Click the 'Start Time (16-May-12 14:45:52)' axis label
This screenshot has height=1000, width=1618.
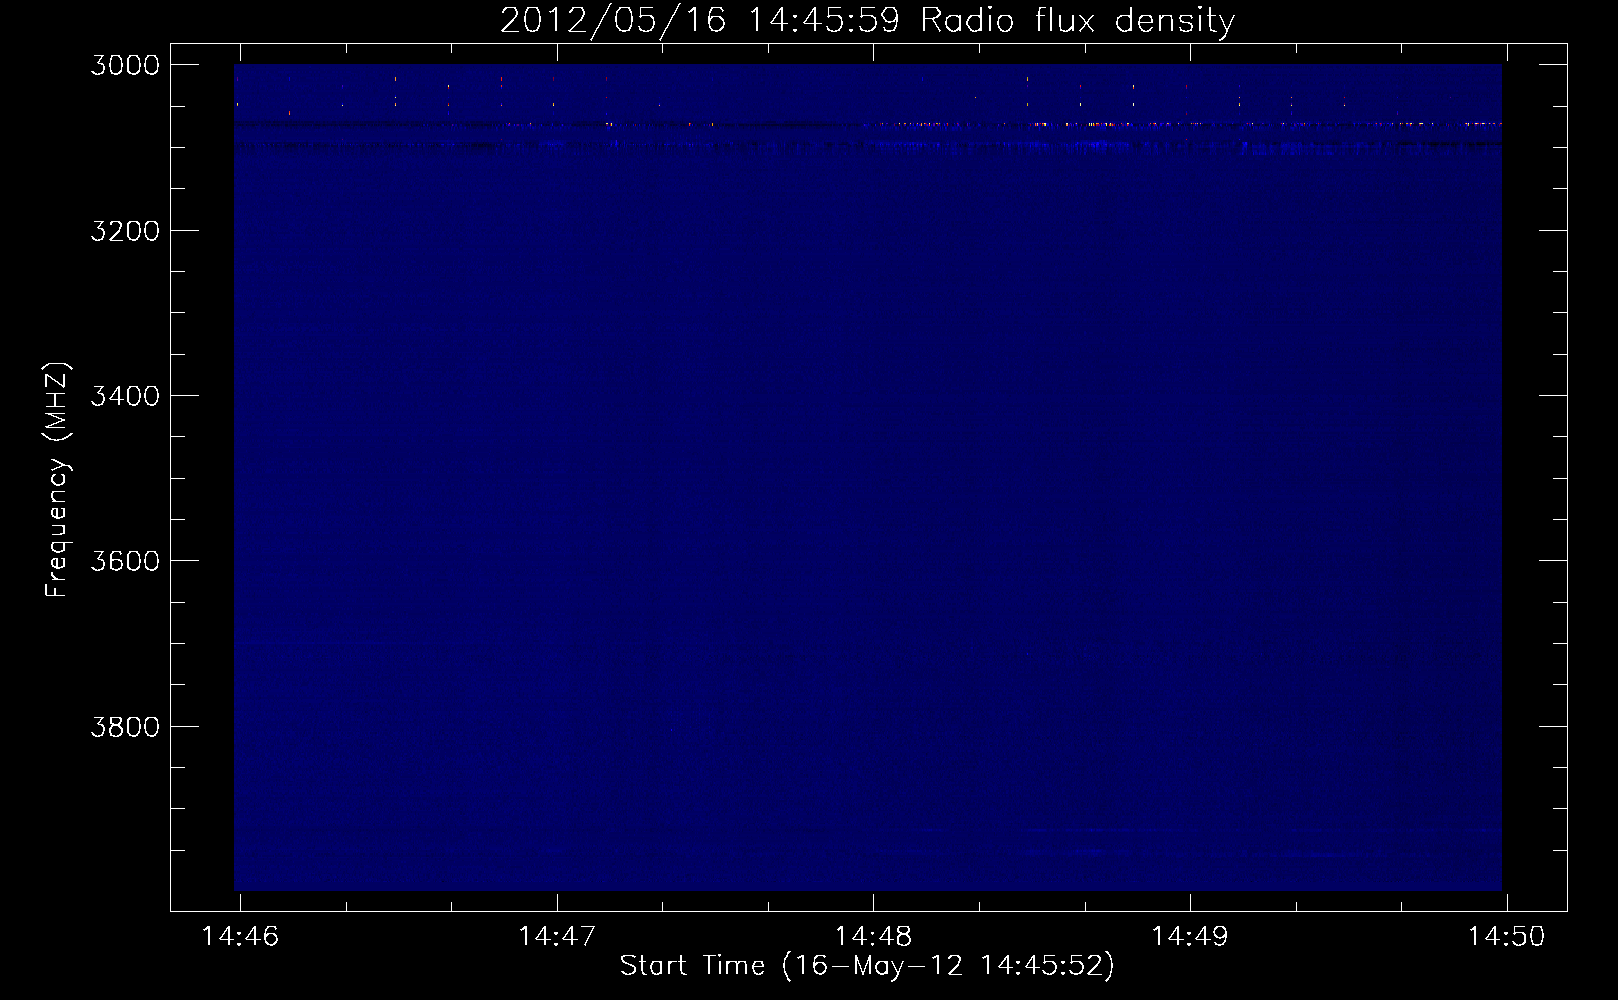point(867,965)
